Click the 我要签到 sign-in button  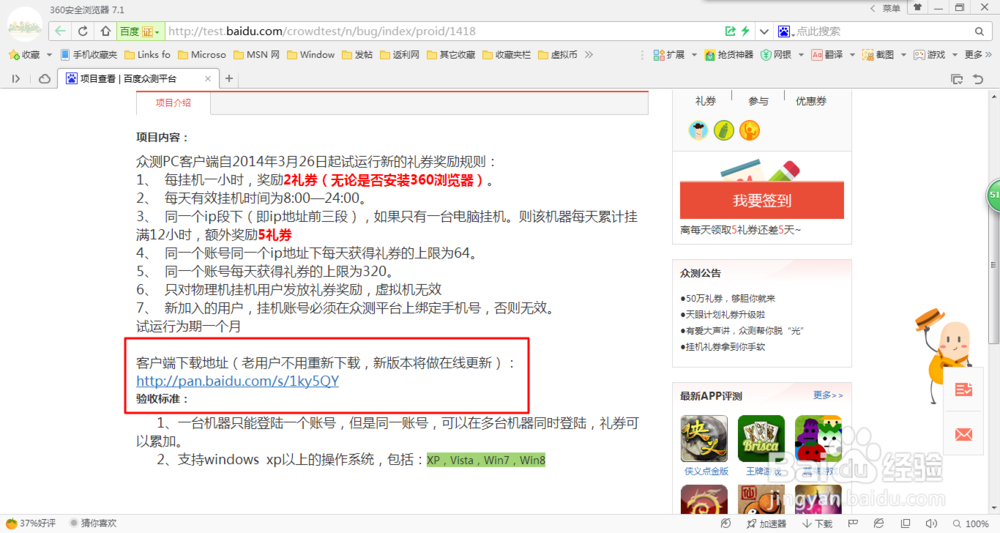coord(761,200)
